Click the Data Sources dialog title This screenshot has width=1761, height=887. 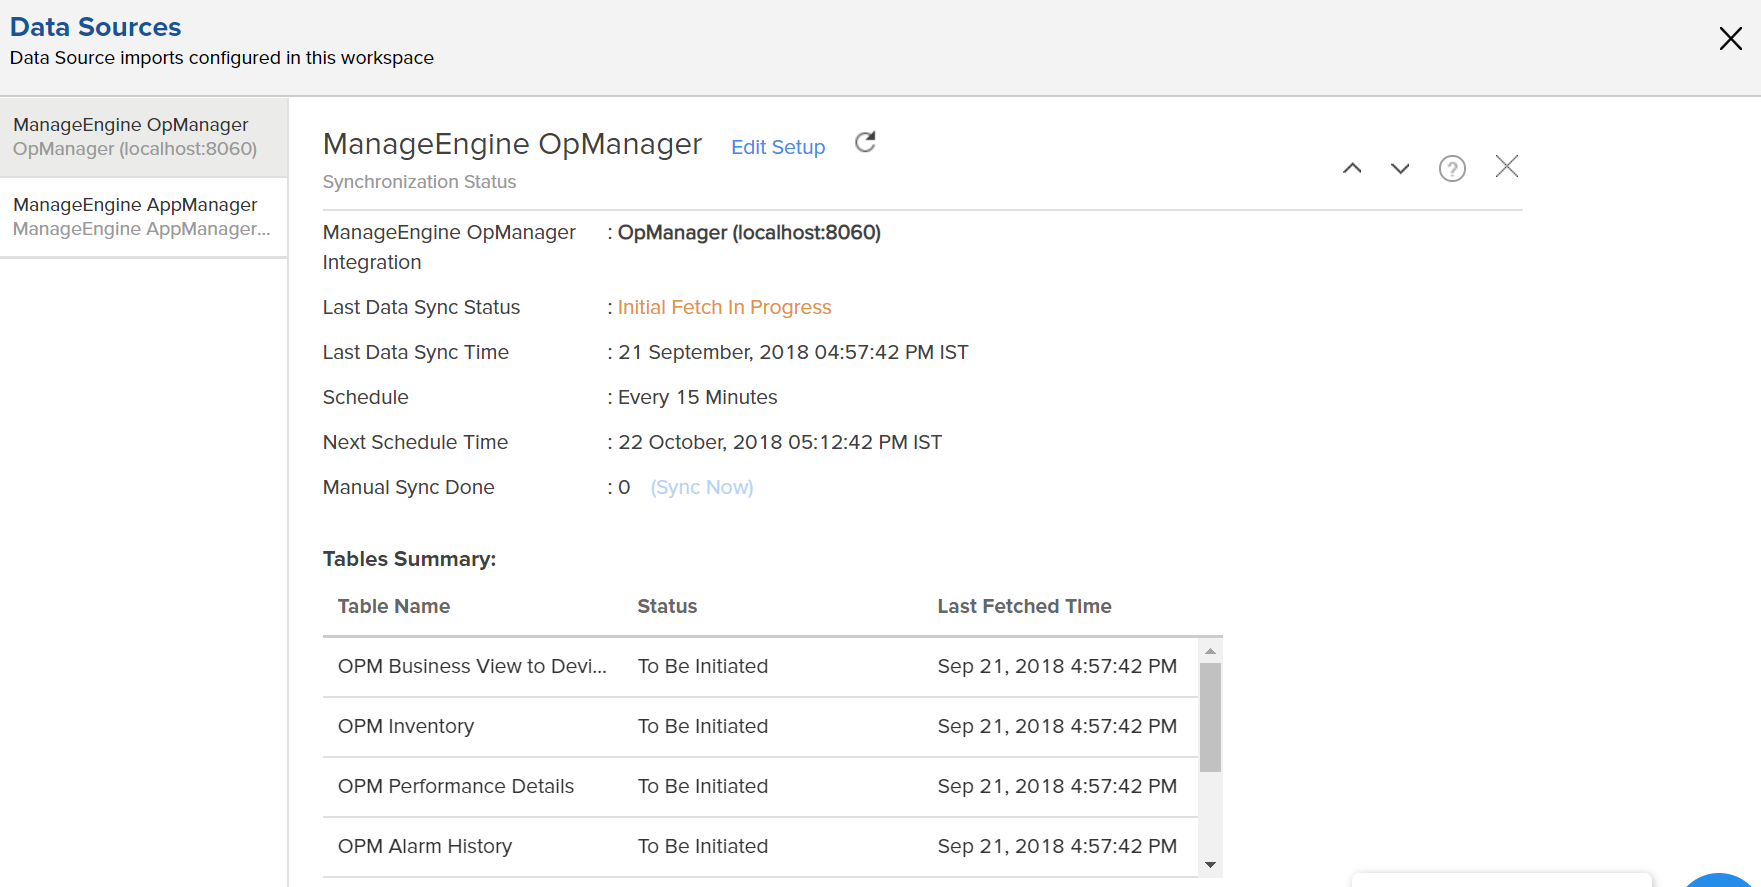coord(96,27)
